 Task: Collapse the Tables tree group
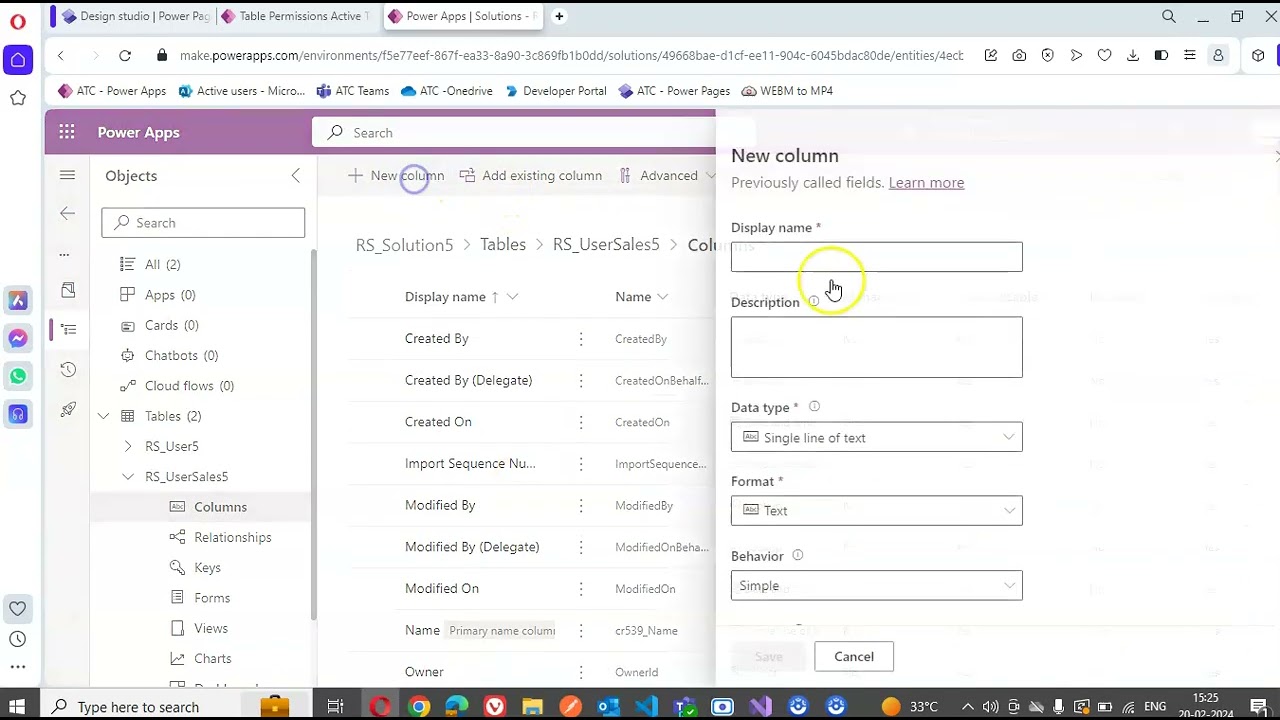pos(104,416)
